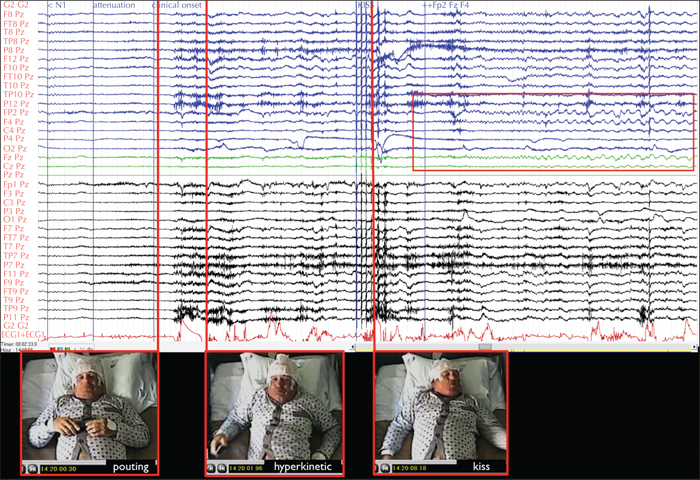Click the 14:20:00.30 timestamp in pouting video
Viewport: 700px width, 480px height.
(58, 469)
